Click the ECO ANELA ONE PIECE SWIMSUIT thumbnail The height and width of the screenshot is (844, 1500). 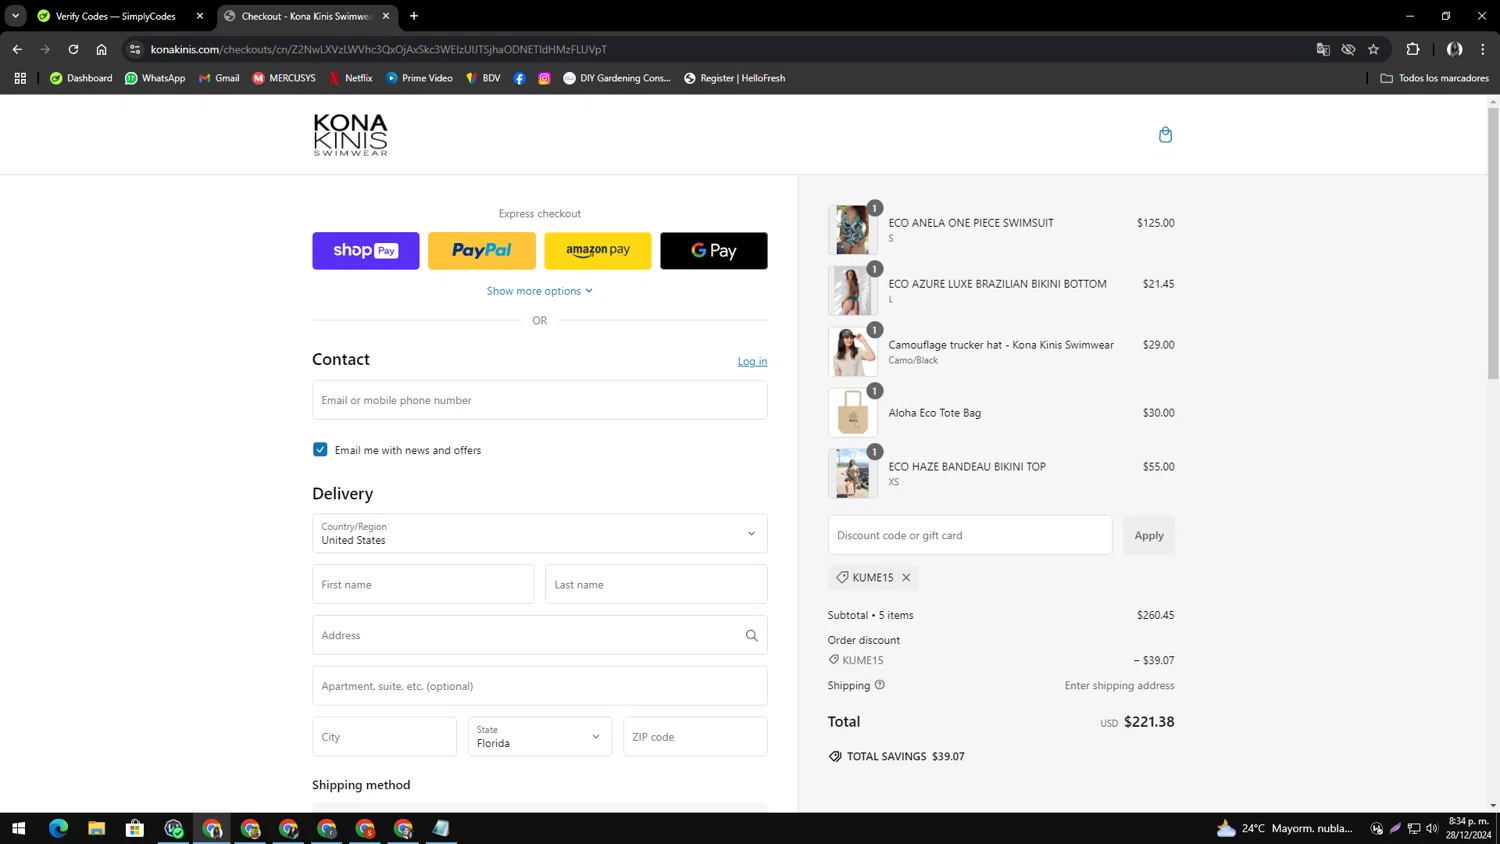point(852,229)
